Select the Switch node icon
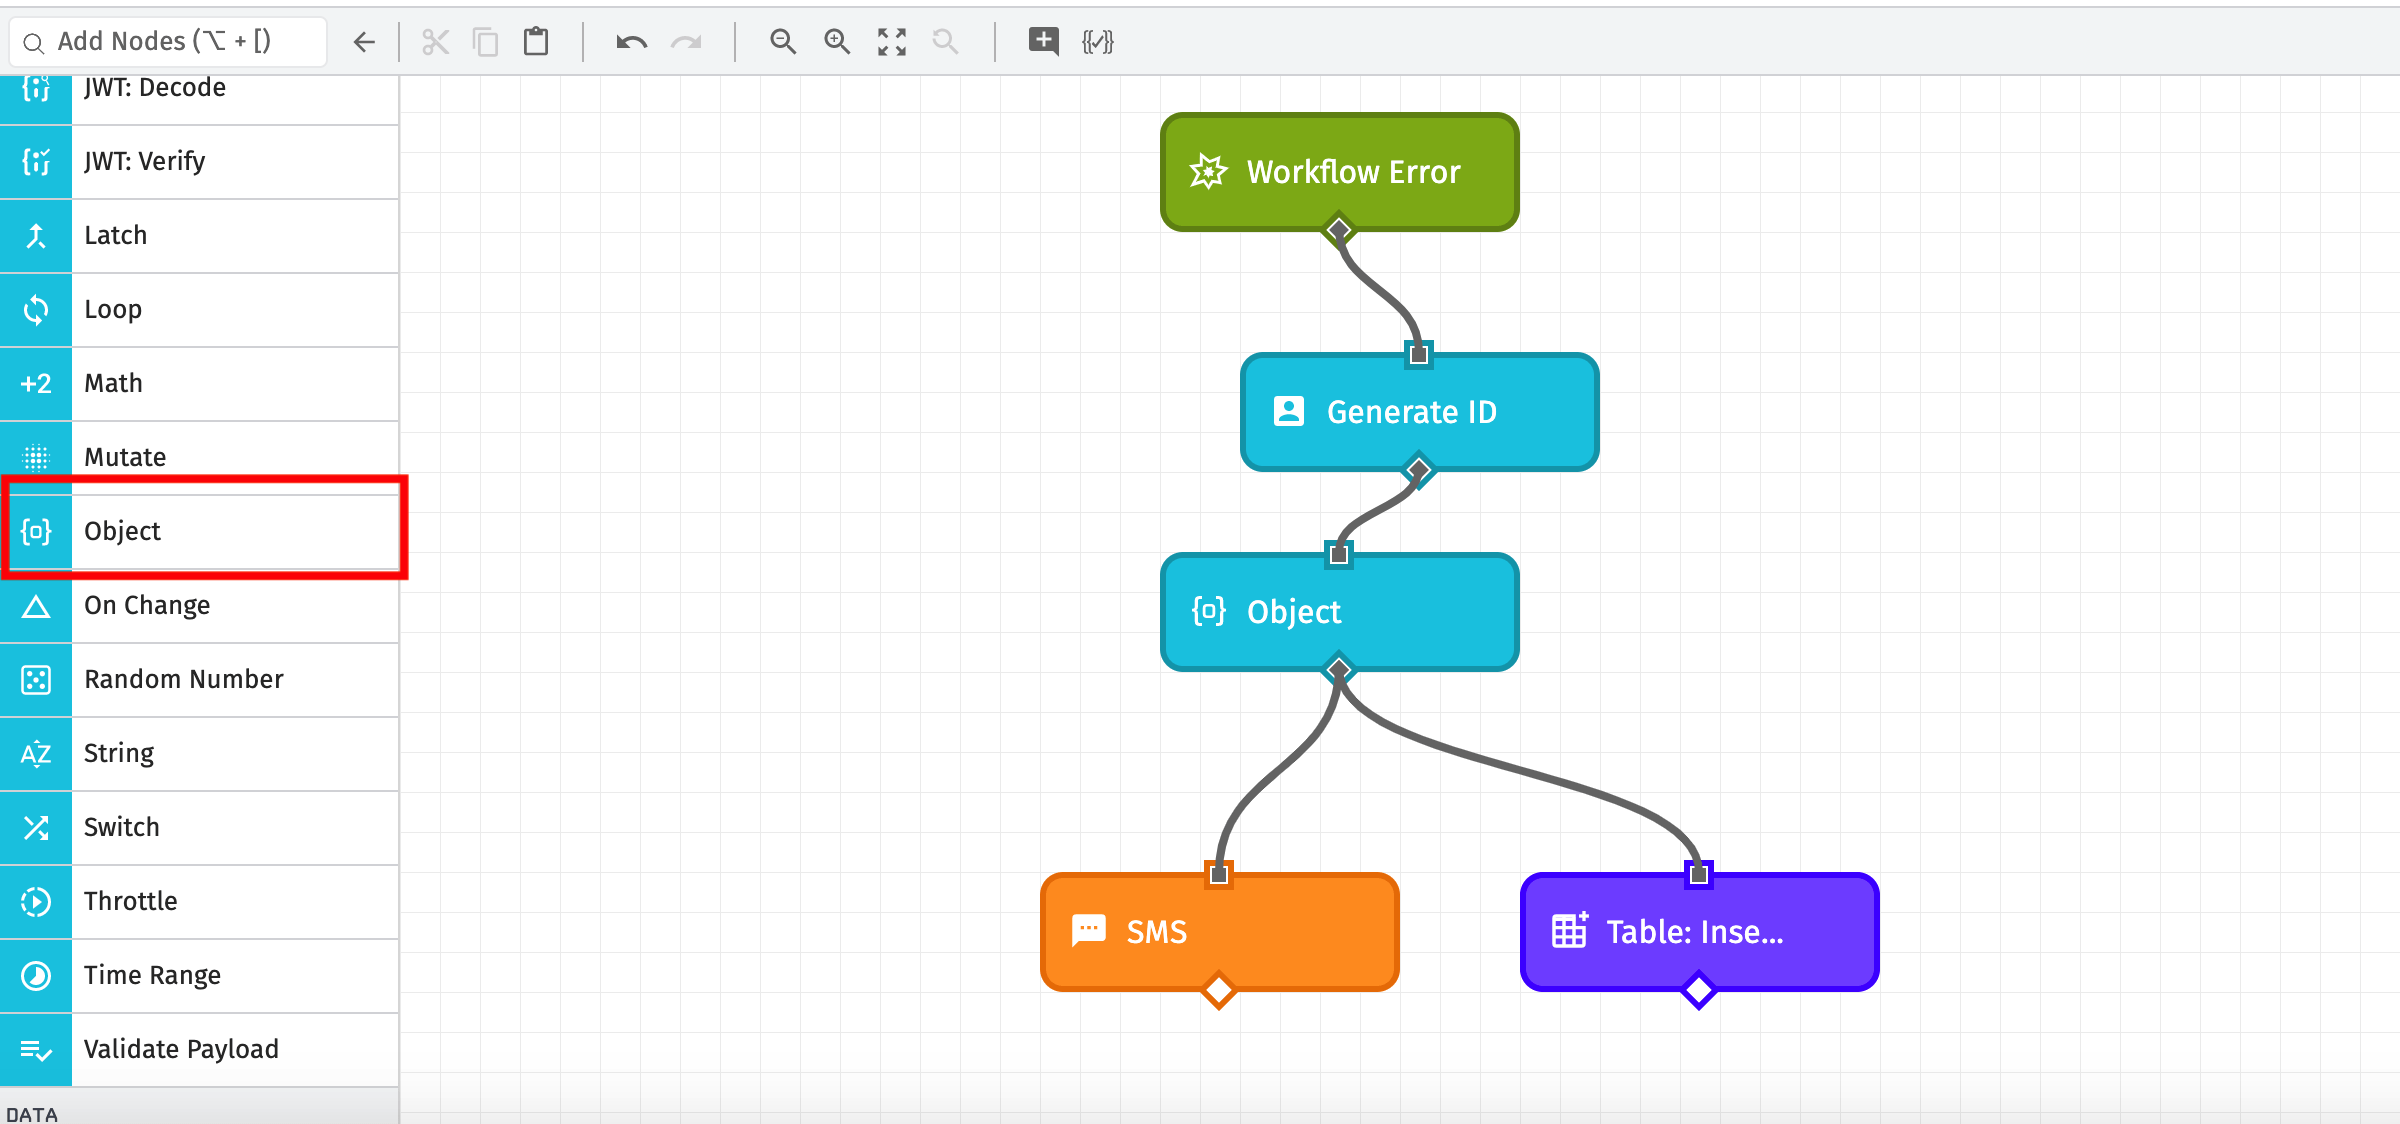Screen dimensions: 2400x1124 (36, 827)
